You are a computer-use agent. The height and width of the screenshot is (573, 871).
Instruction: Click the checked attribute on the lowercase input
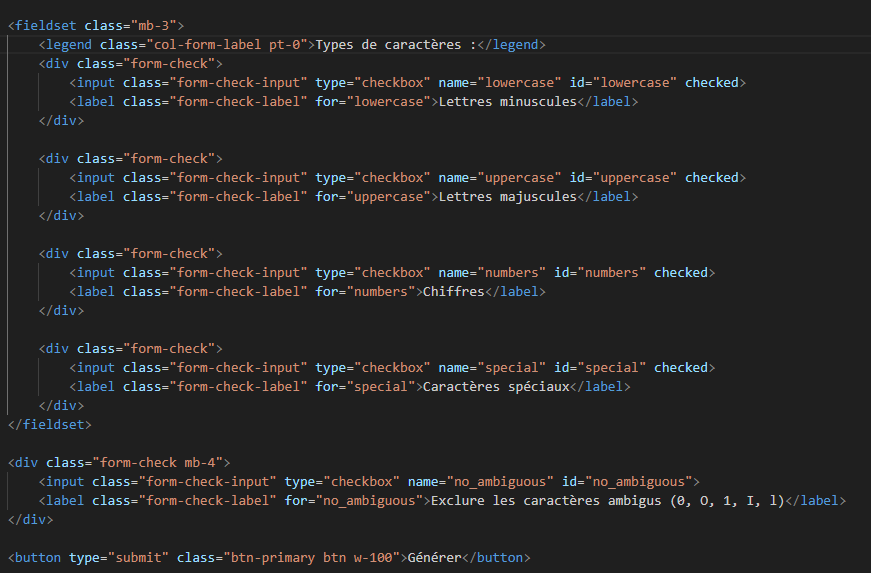pos(712,83)
